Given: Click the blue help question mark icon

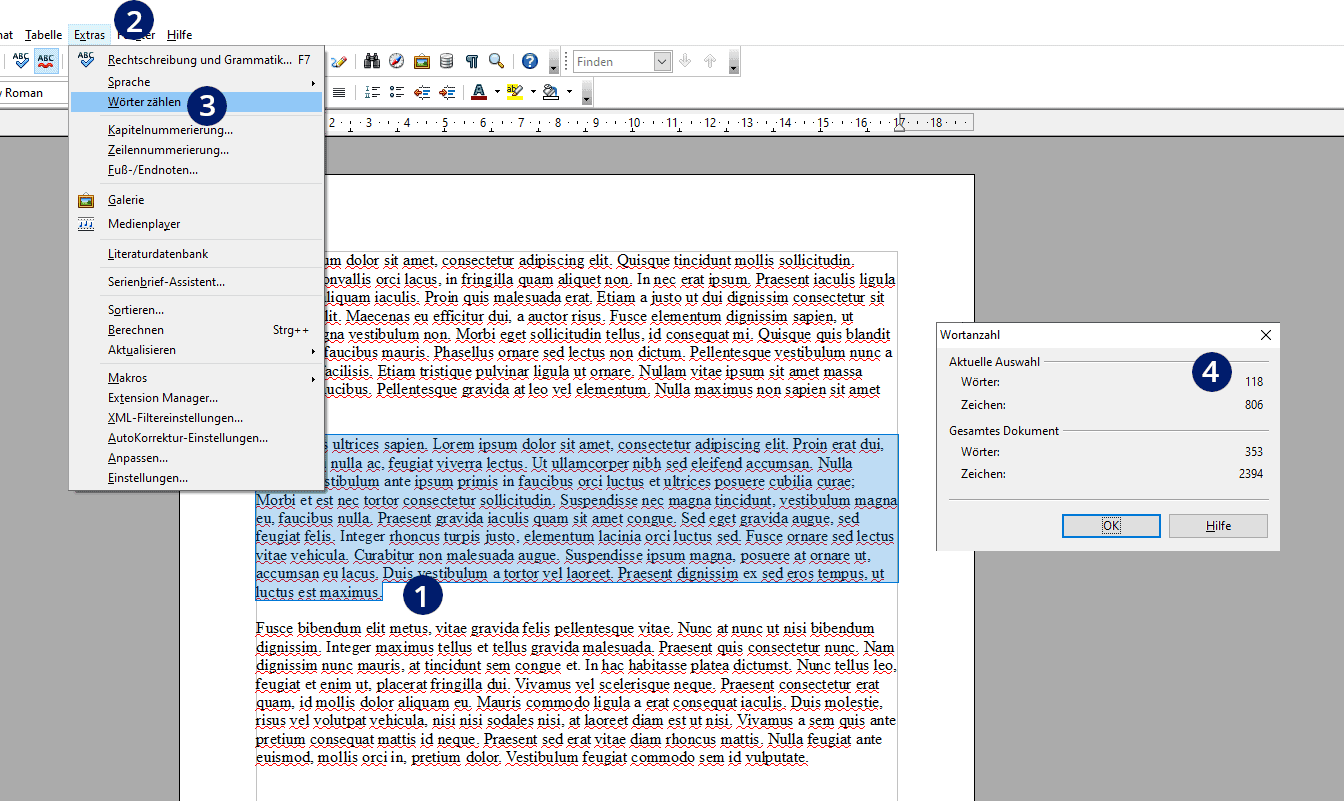Looking at the screenshot, I should click(530, 61).
